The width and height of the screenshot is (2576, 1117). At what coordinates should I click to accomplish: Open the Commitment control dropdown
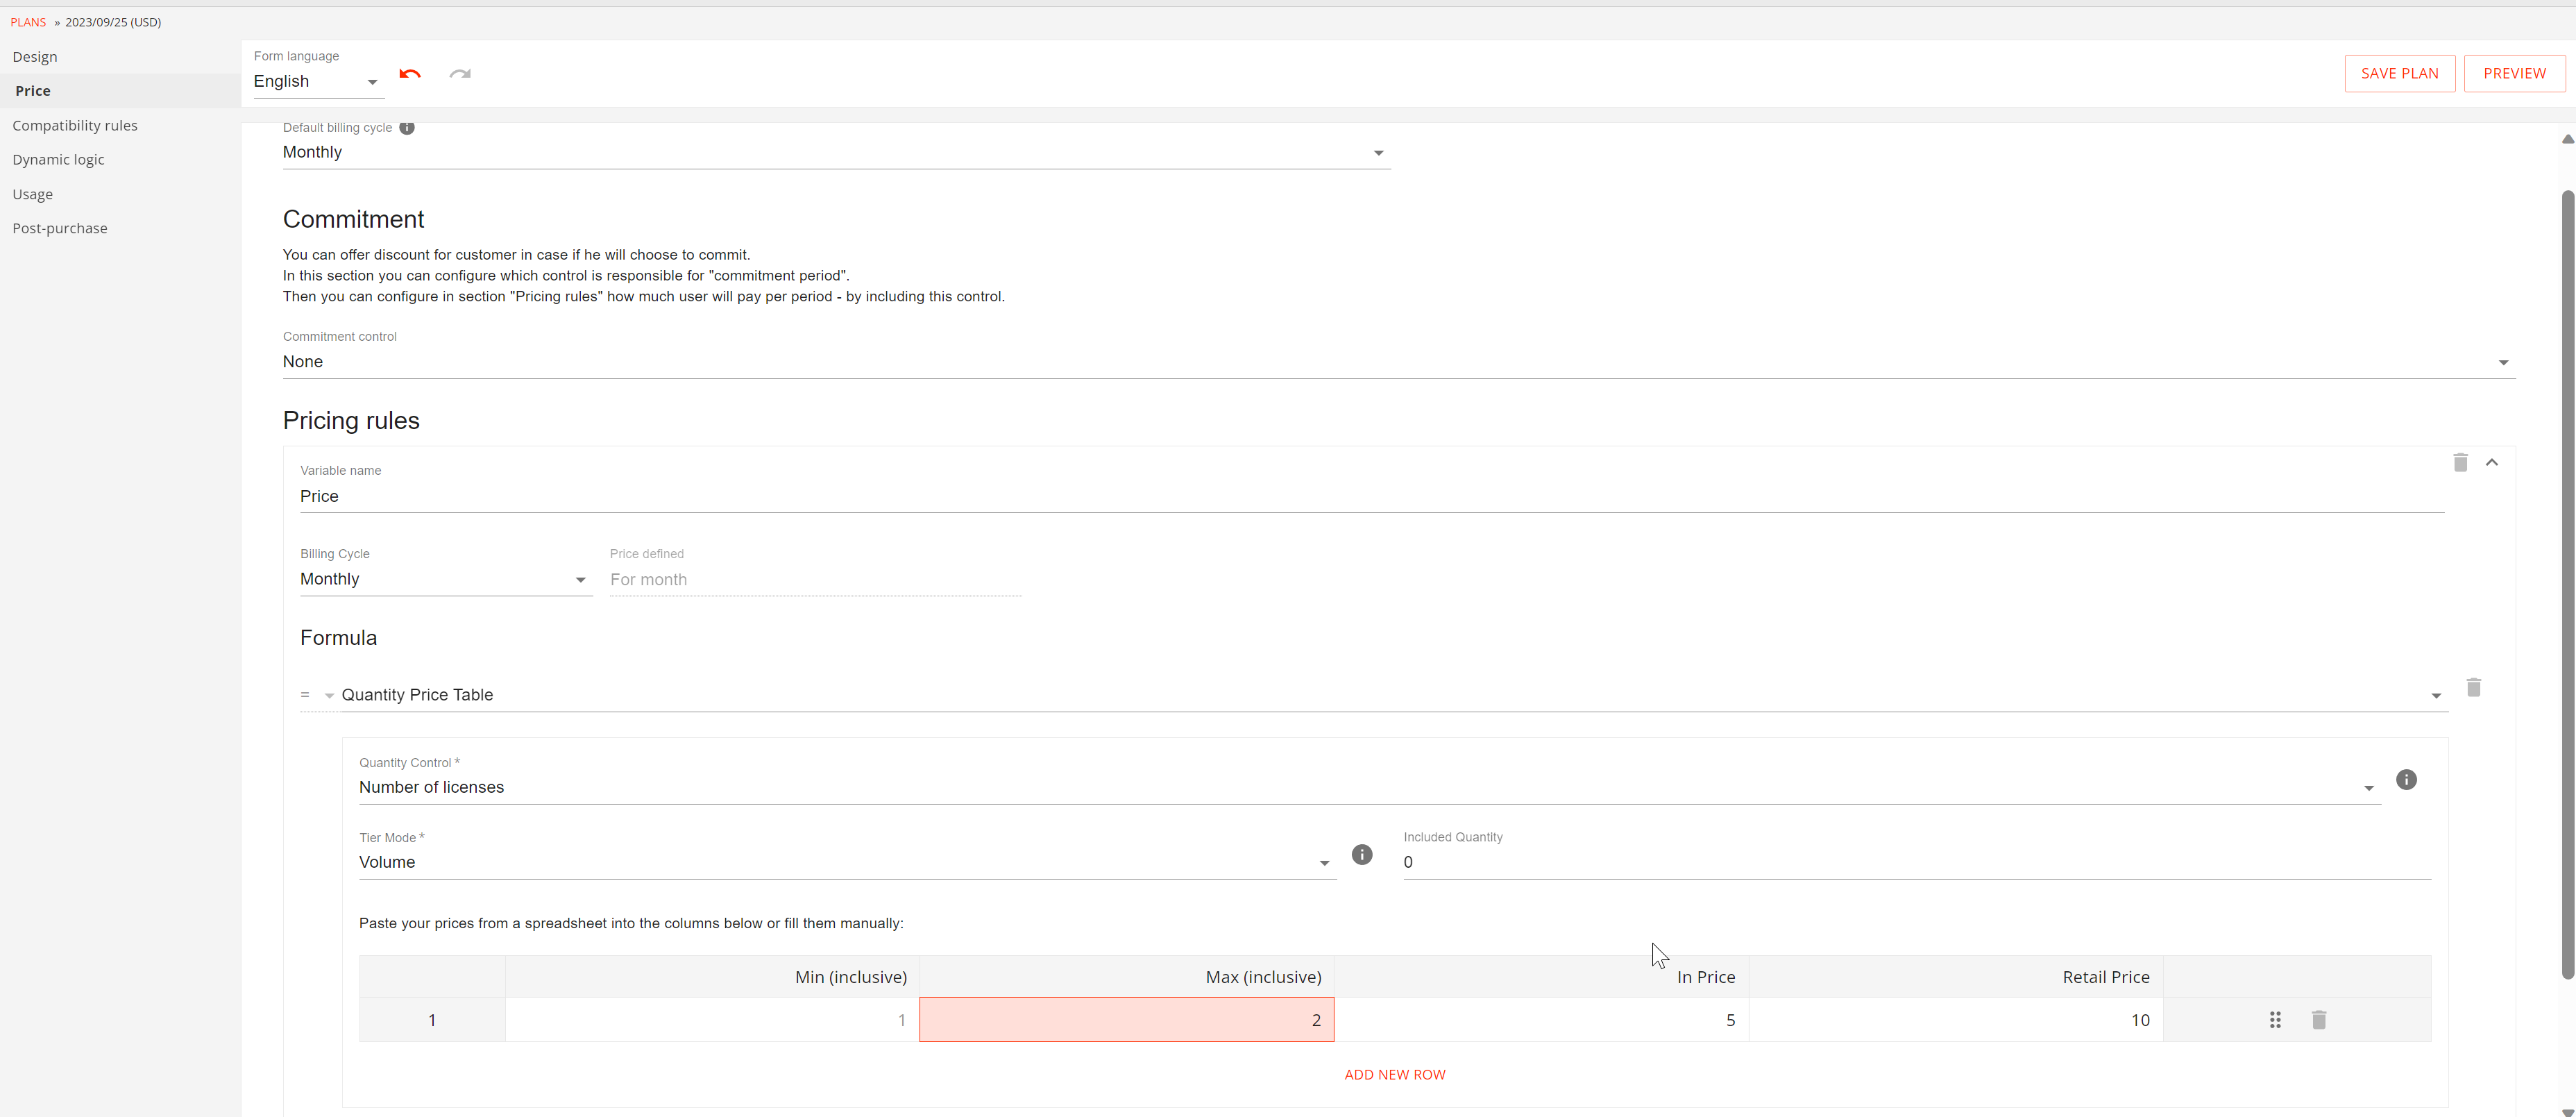point(1398,362)
